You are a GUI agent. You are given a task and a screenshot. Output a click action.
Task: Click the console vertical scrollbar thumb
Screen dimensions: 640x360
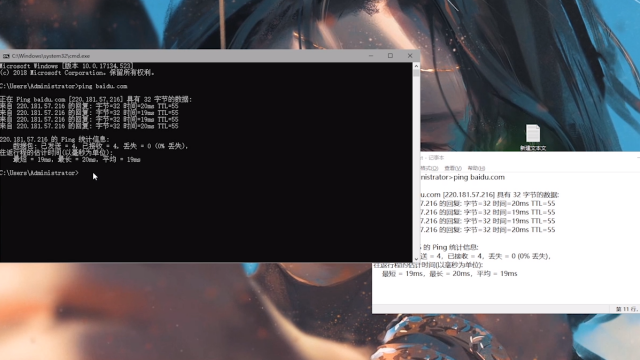pyautogui.click(x=416, y=73)
